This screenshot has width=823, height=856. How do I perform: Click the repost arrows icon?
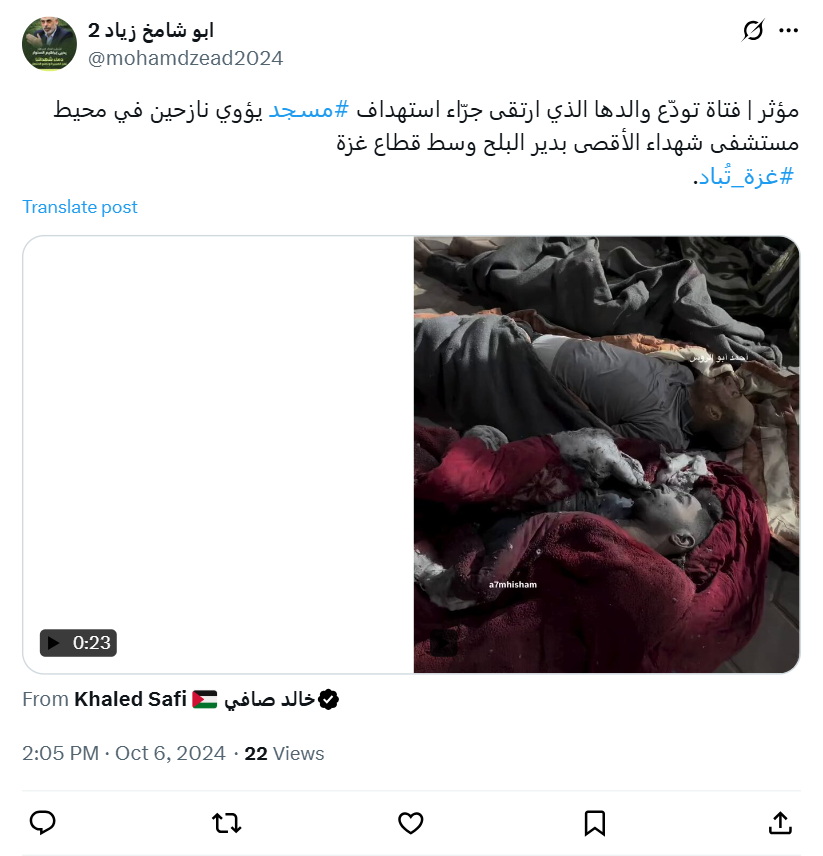(226, 823)
